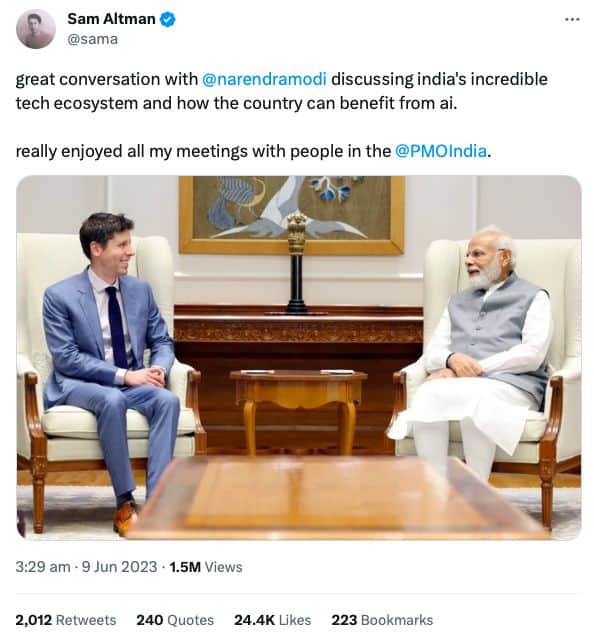The width and height of the screenshot is (594, 637).
Task: Show the 240 Quotes list
Action: click(175, 620)
